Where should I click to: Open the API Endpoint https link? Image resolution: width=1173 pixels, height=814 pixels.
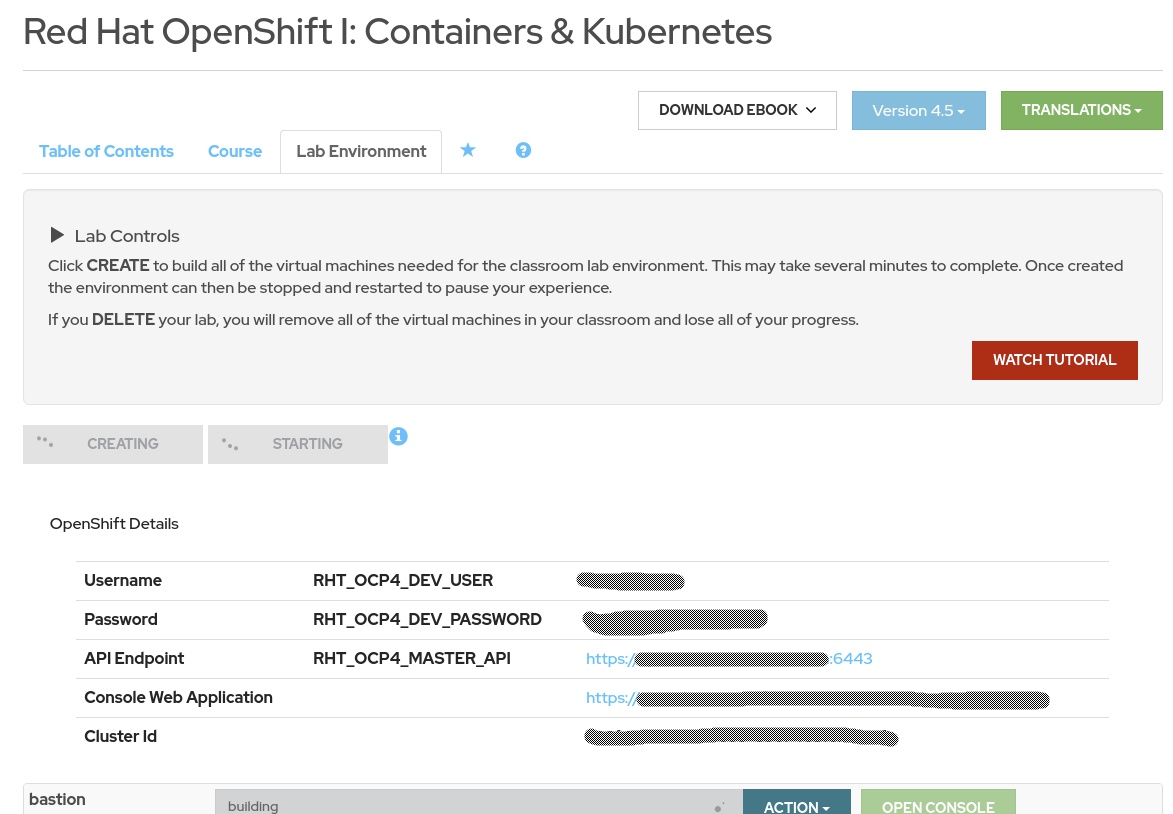(729, 658)
